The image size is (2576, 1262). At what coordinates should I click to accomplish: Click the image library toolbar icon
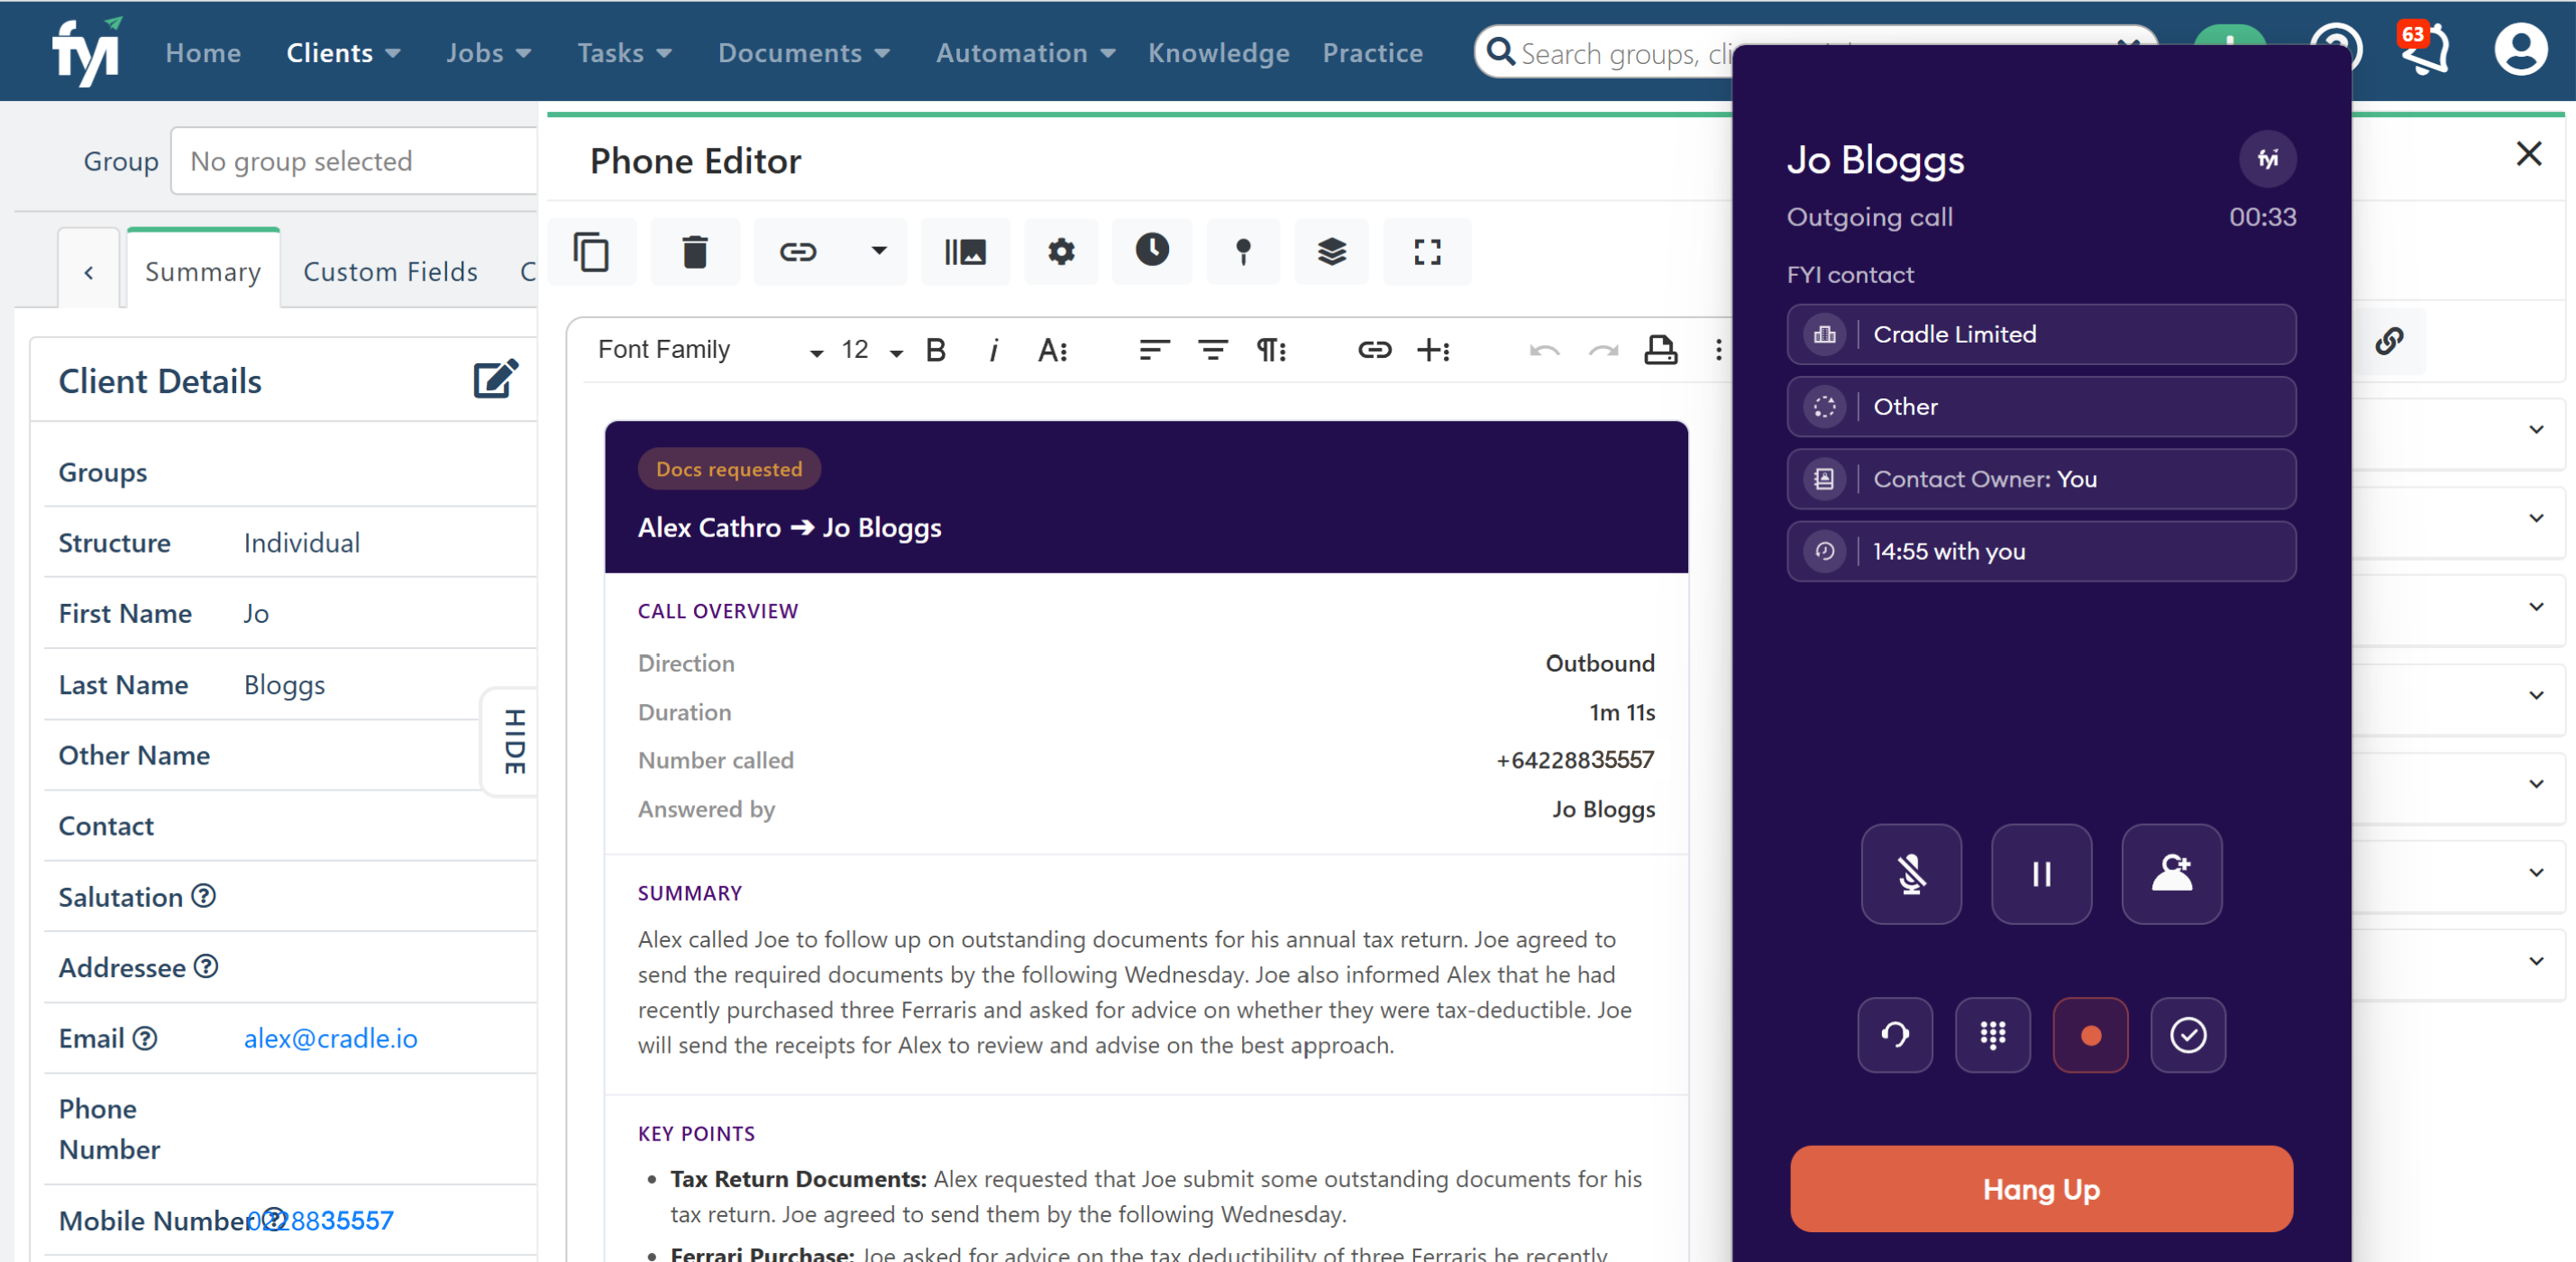tap(965, 252)
